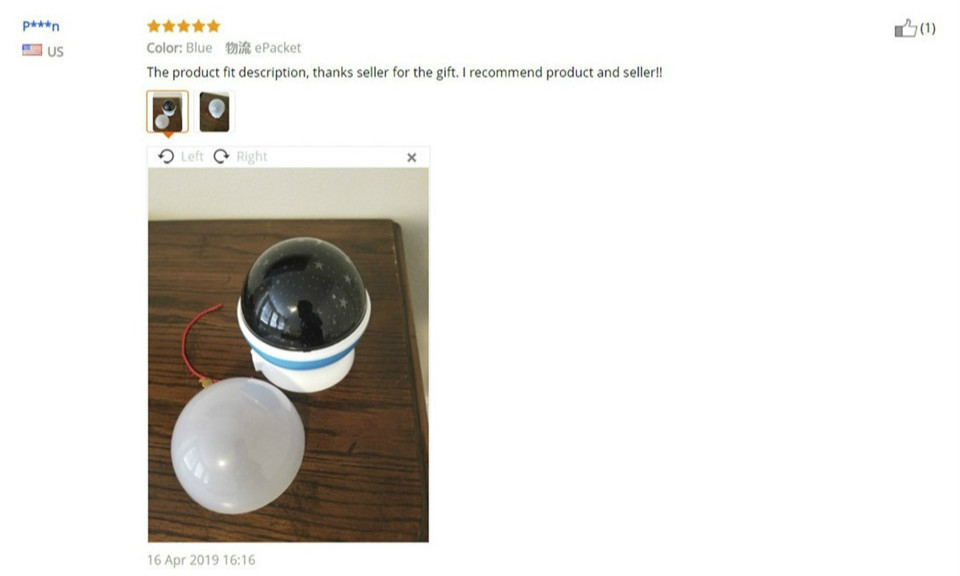Image resolution: width=960 pixels, height=576 pixels.
Task: Click the rotate right arrow icon
Action: (221, 157)
